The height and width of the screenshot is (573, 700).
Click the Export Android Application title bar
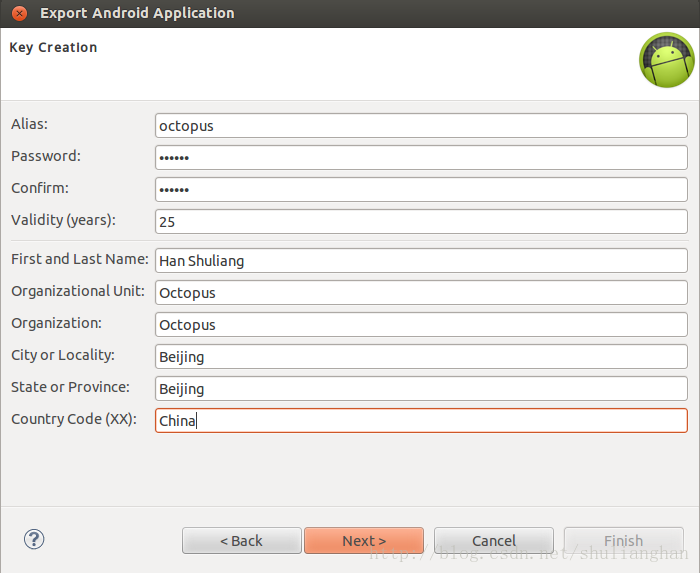(350, 13)
